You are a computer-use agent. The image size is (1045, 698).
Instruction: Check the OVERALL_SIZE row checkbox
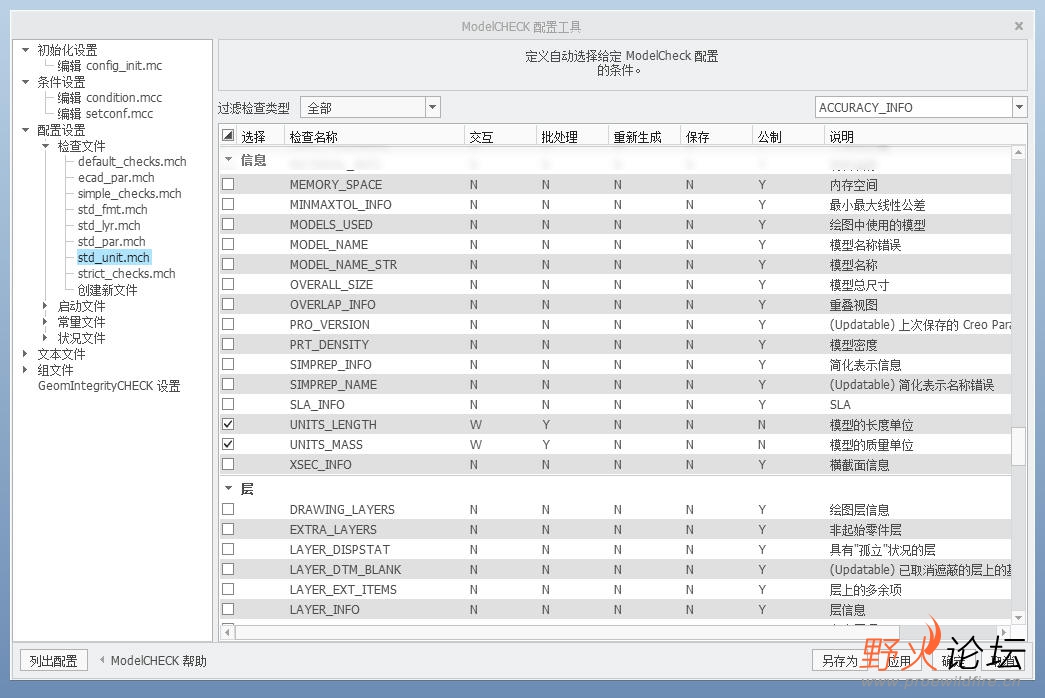click(228, 284)
